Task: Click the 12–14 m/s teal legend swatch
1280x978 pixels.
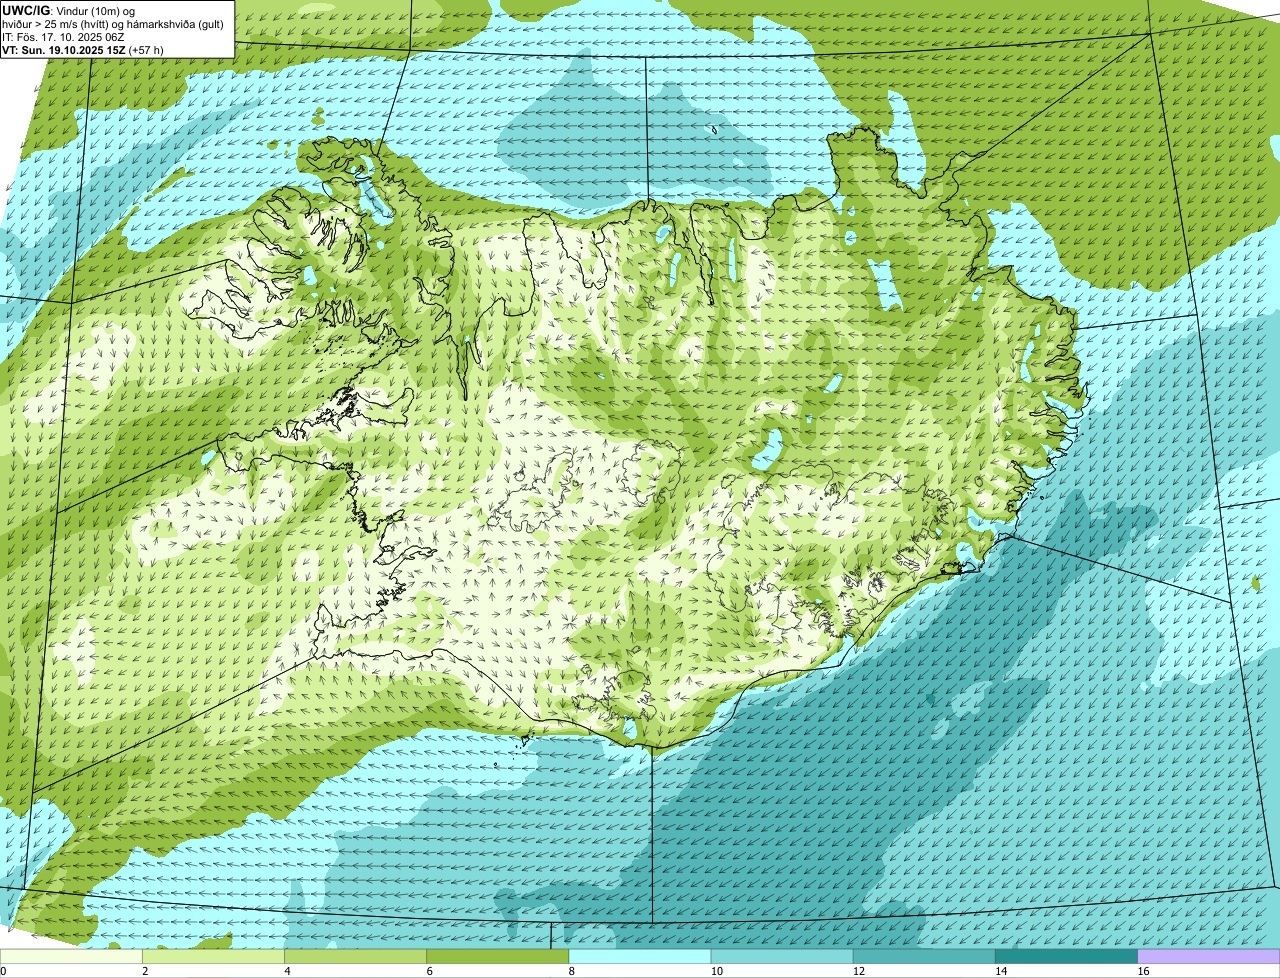Action: pos(924,957)
